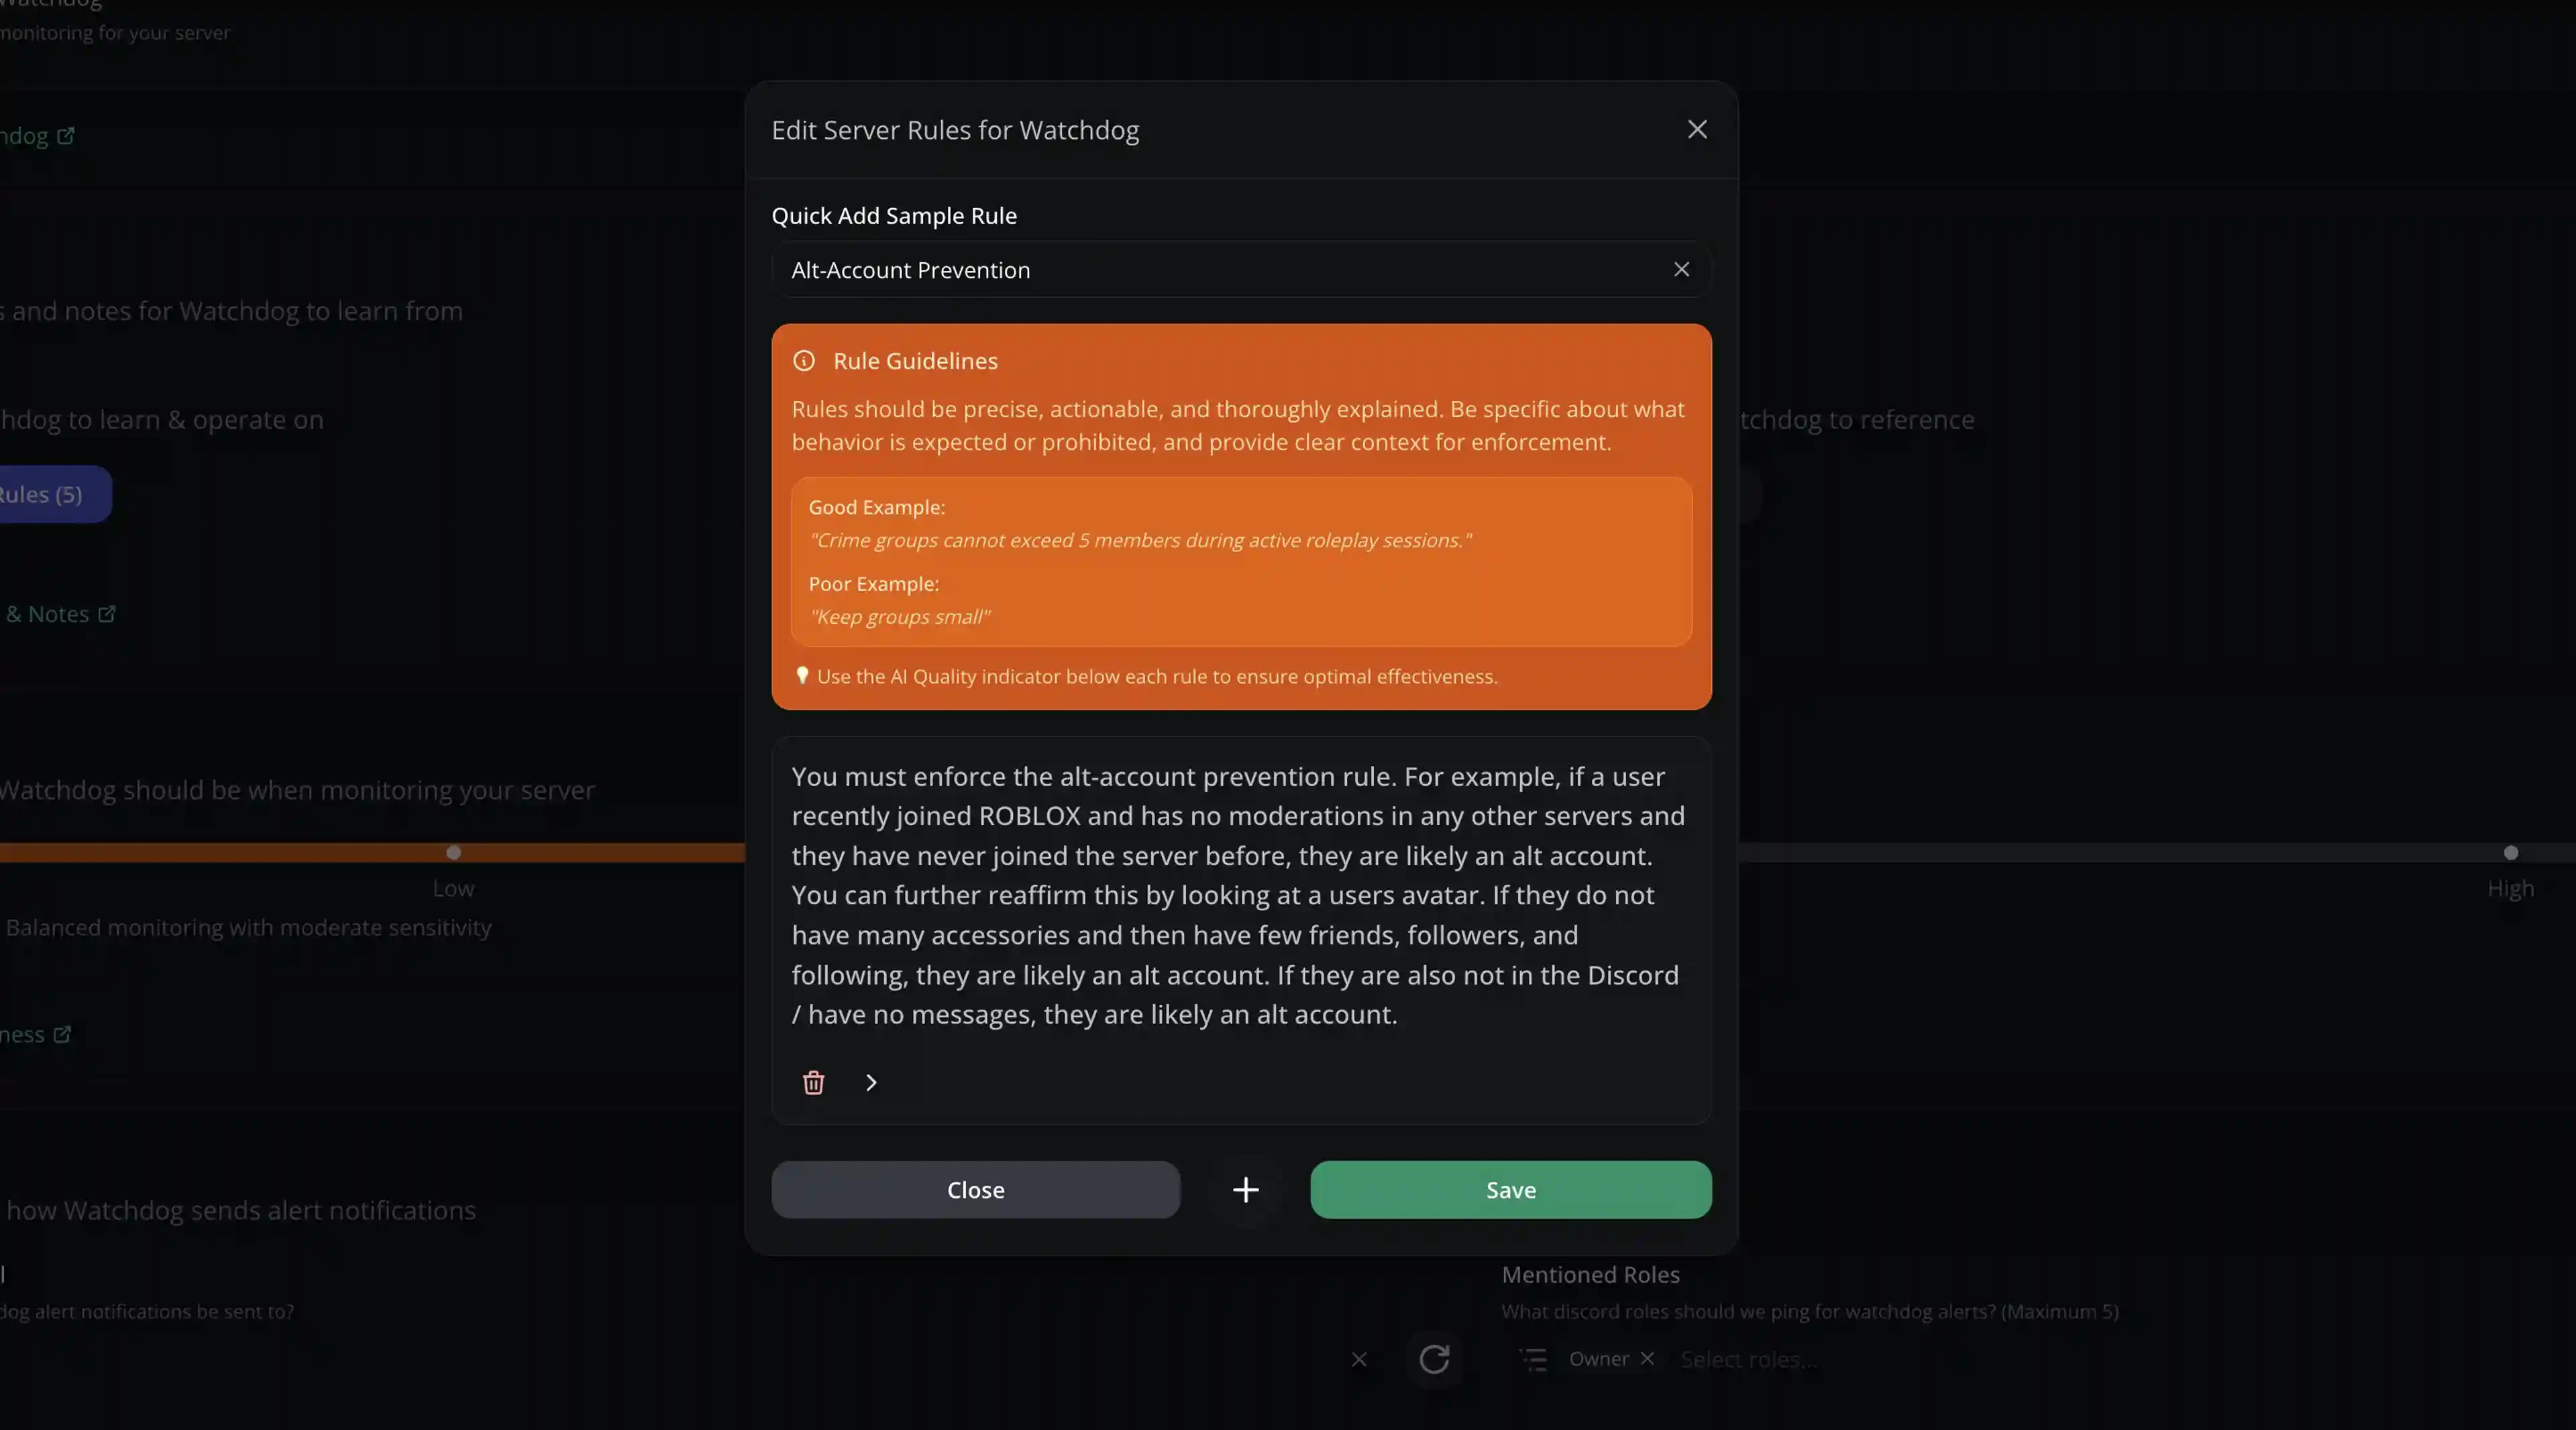This screenshot has height=1430, width=2576.
Task: Click the Rule Guidelines info icon
Action: pyautogui.click(x=804, y=361)
